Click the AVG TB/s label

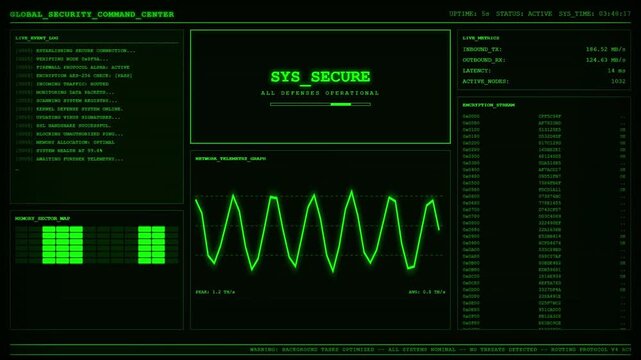pos(427,292)
